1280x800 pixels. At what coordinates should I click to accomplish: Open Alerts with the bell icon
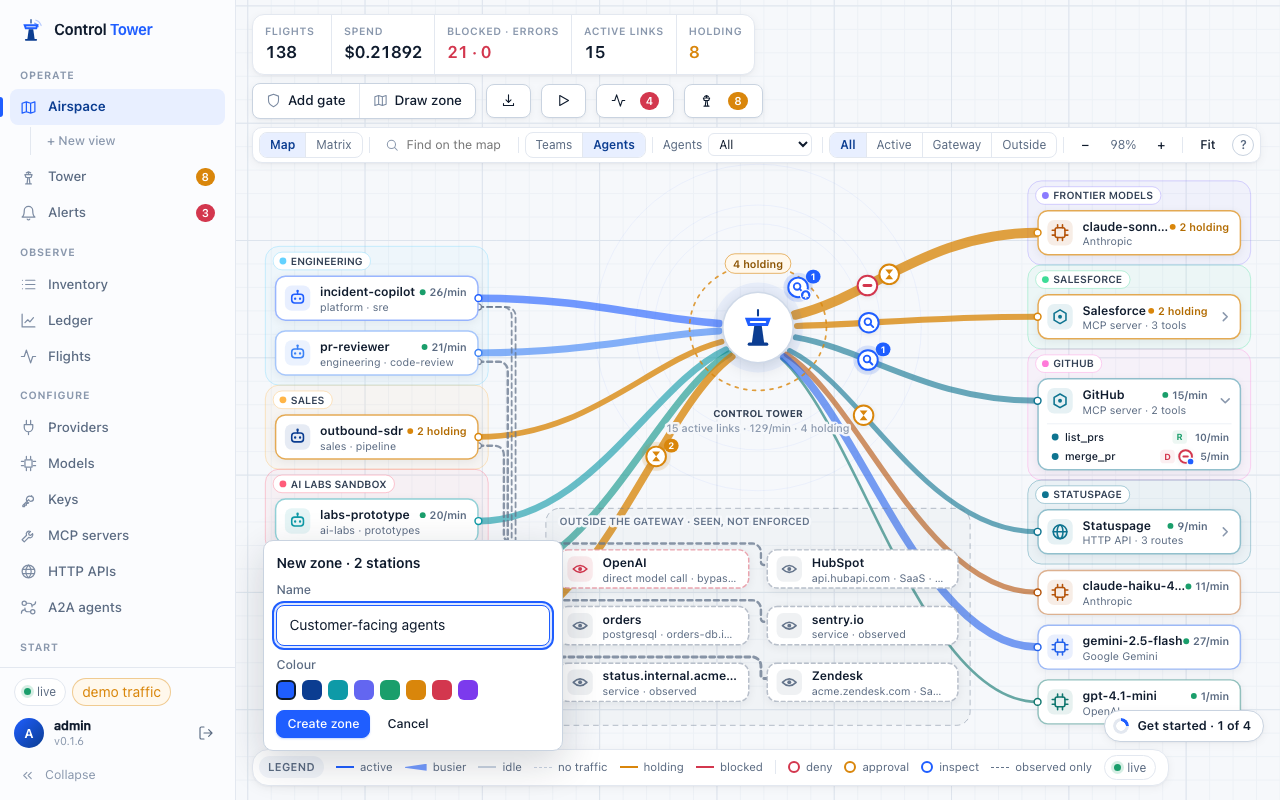pyautogui.click(x=117, y=213)
